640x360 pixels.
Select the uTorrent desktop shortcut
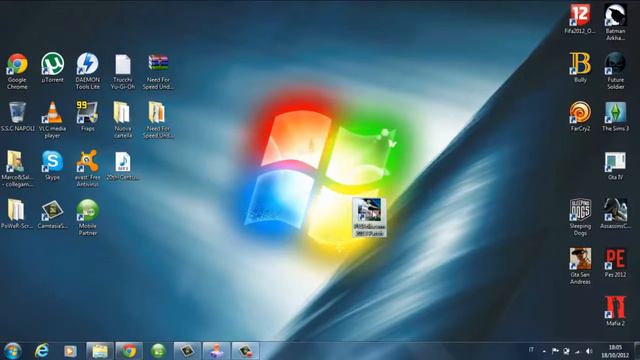tap(52, 67)
